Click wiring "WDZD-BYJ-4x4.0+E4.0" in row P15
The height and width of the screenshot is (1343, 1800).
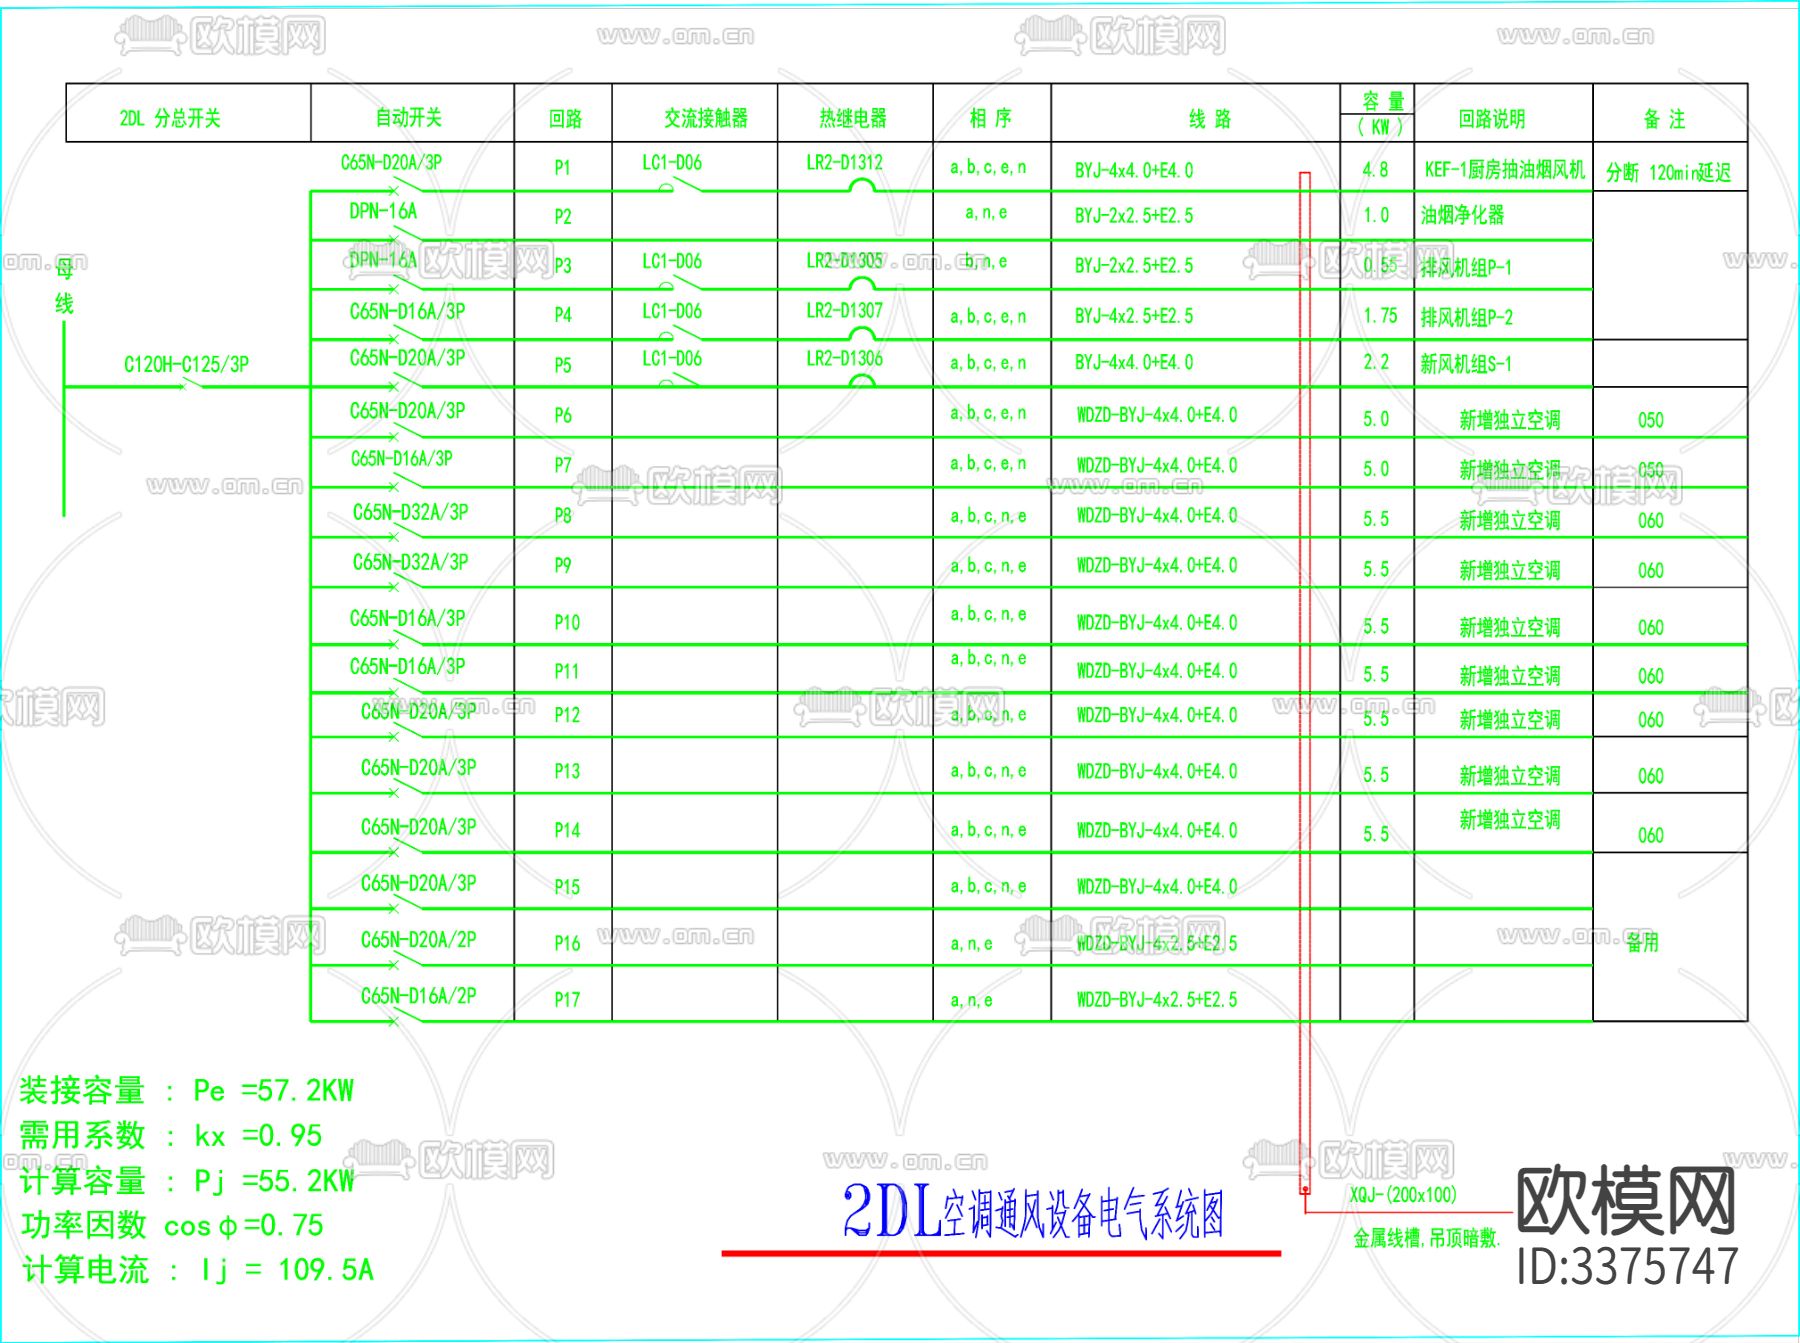click(1156, 887)
